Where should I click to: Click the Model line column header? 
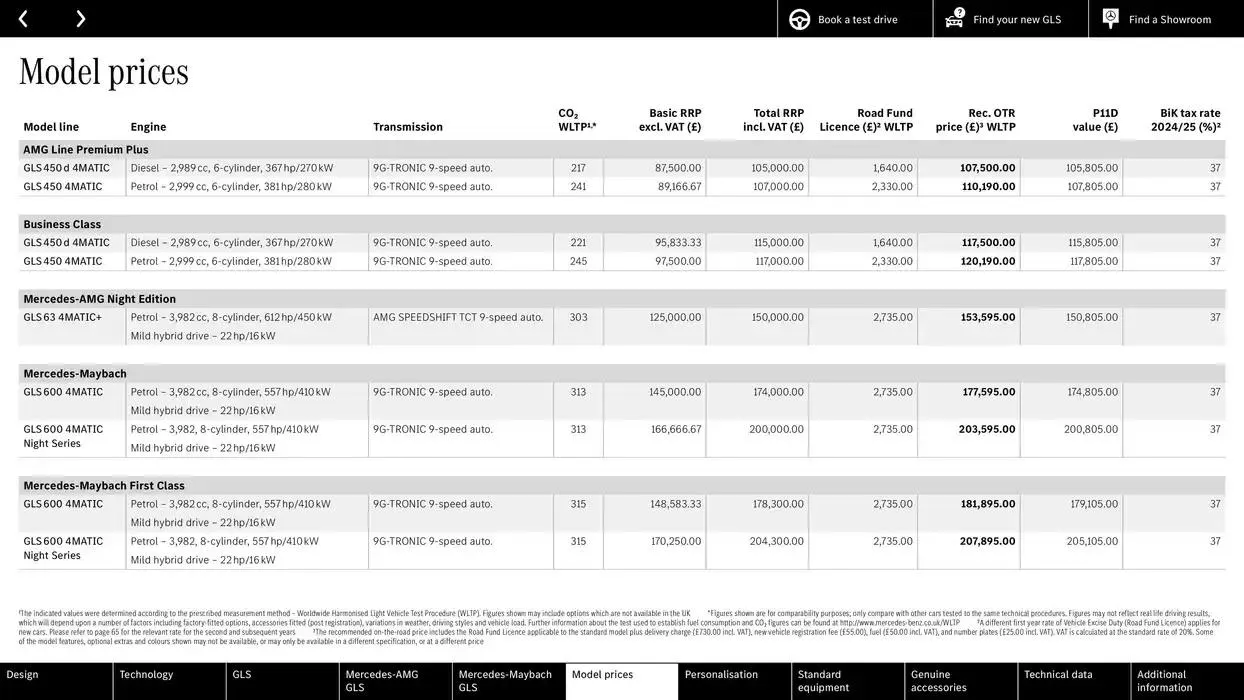pos(51,127)
